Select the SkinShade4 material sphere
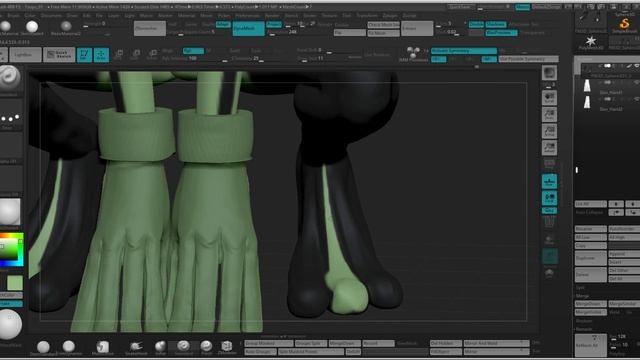Image resolution: width=640 pixels, height=360 pixels. [x=32, y=28]
